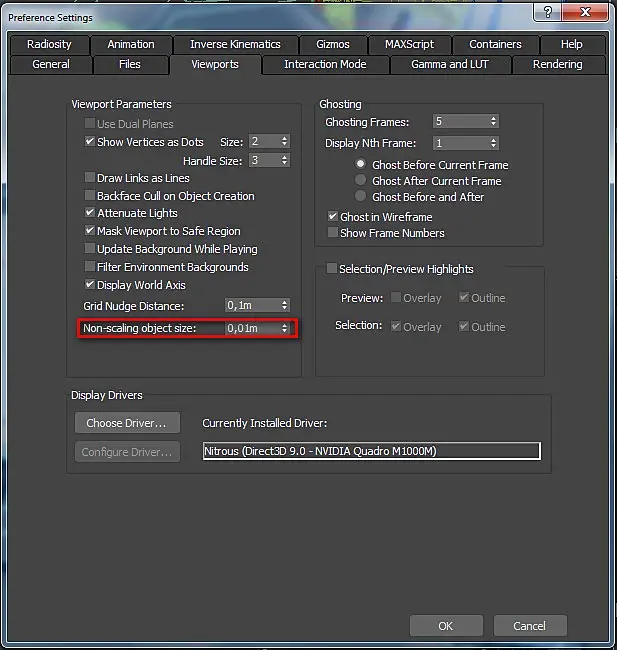Click the Display Nth Frame spinner arrows
Image resolution: width=617 pixels, height=650 pixels.
click(493, 143)
